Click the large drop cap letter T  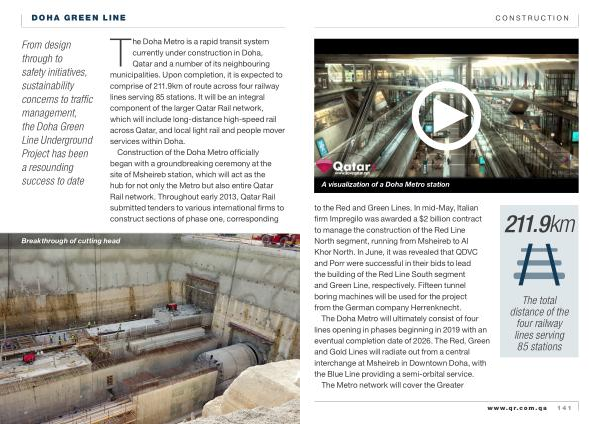tap(120, 52)
